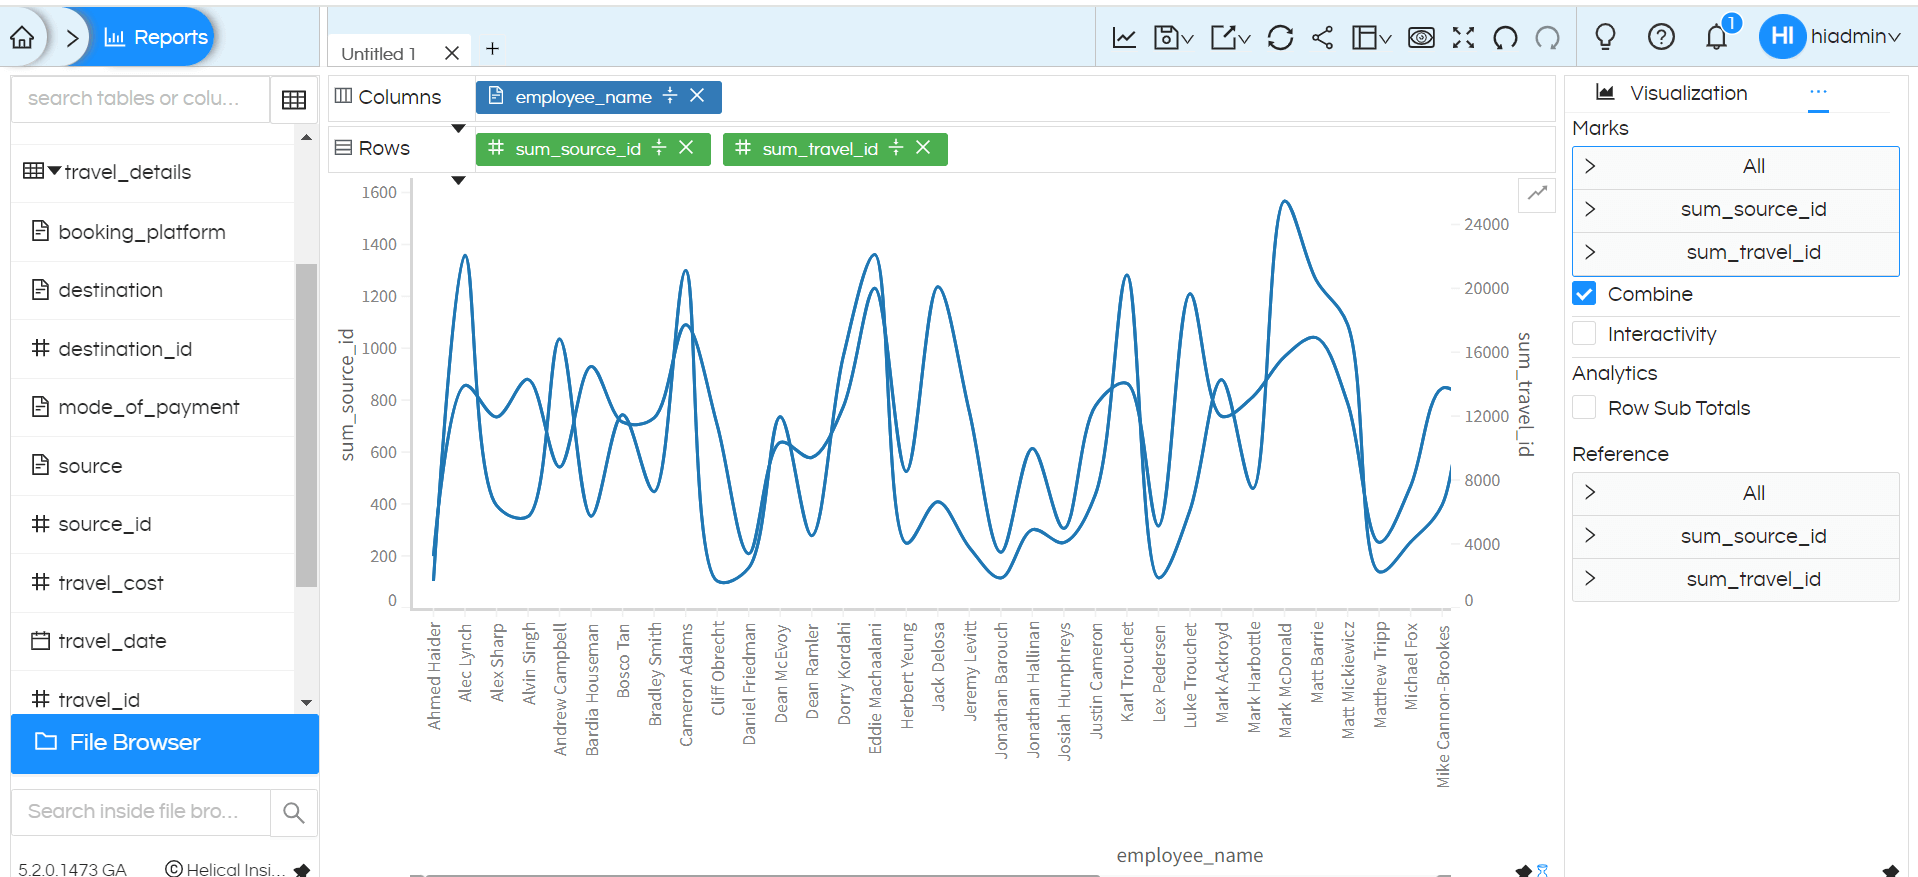Click the table grid view icon
This screenshot has height=877, width=1918.
click(x=294, y=99)
